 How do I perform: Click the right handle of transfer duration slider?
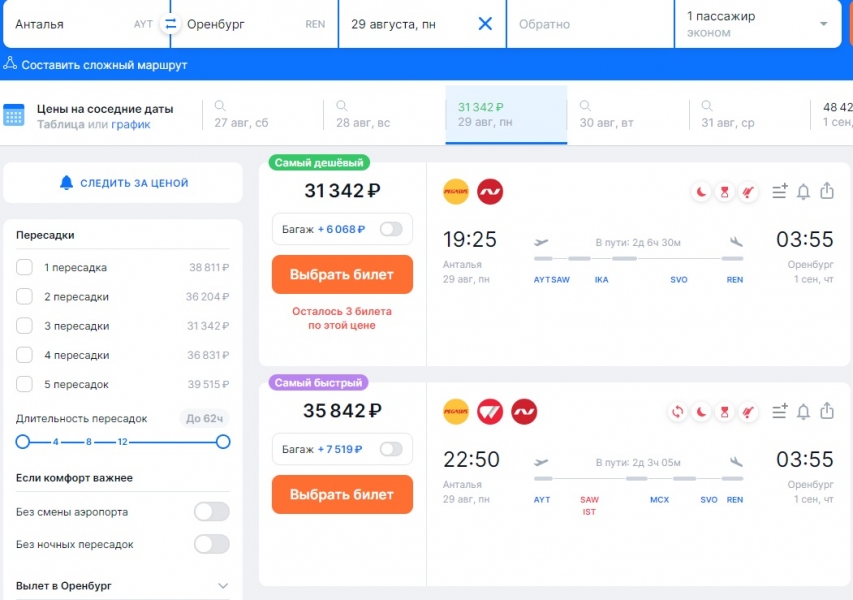pyautogui.click(x=223, y=441)
